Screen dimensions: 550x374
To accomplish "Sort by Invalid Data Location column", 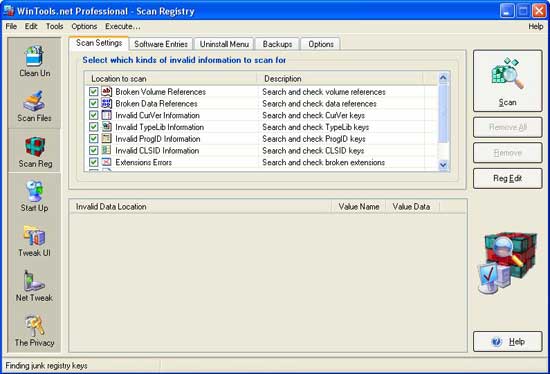I will tap(201, 207).
